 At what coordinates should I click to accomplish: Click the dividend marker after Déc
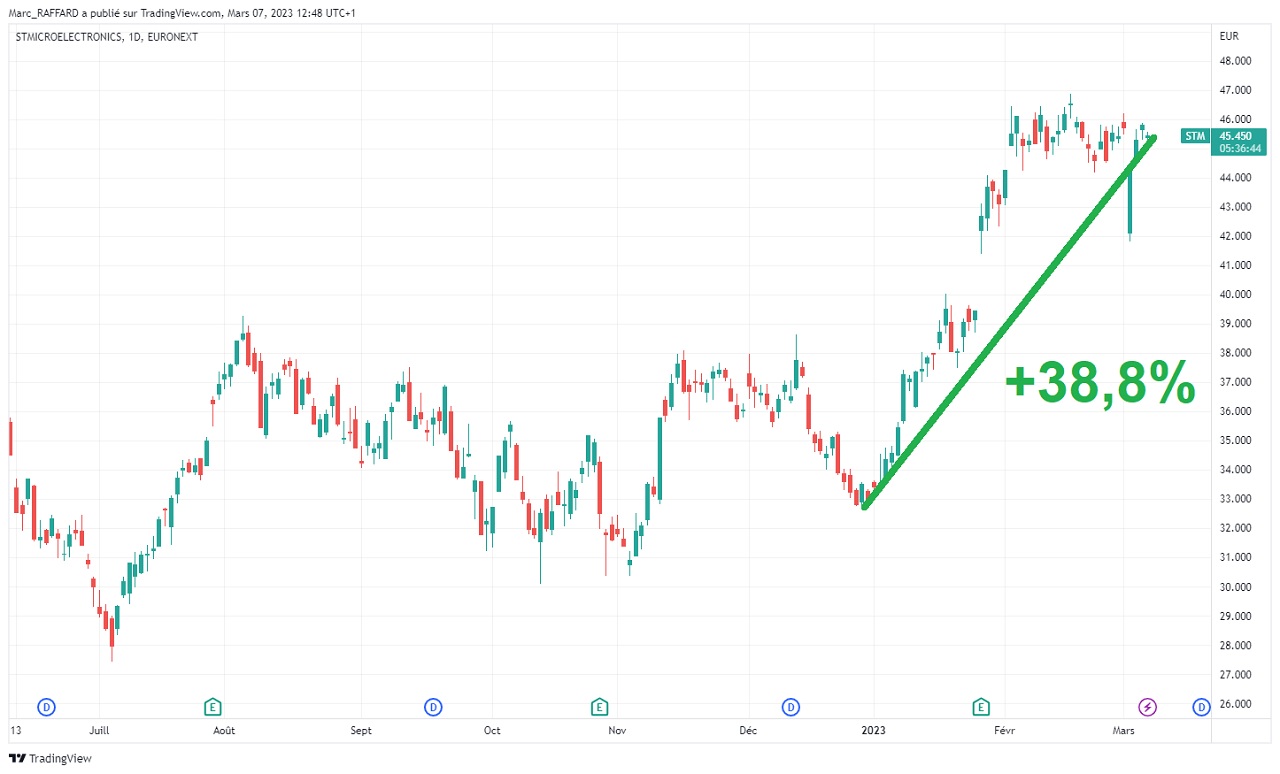click(x=791, y=707)
